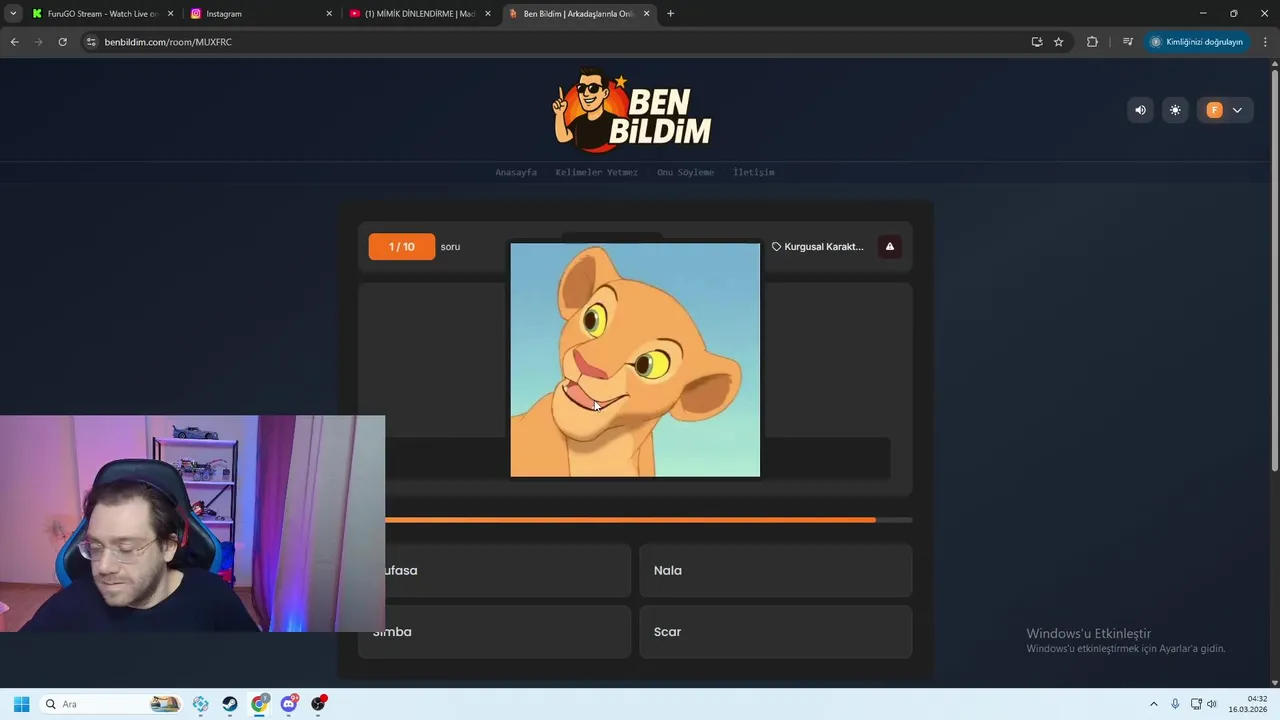Open Chrome from the taskbar
This screenshot has width=1280, height=720.
coord(259,704)
